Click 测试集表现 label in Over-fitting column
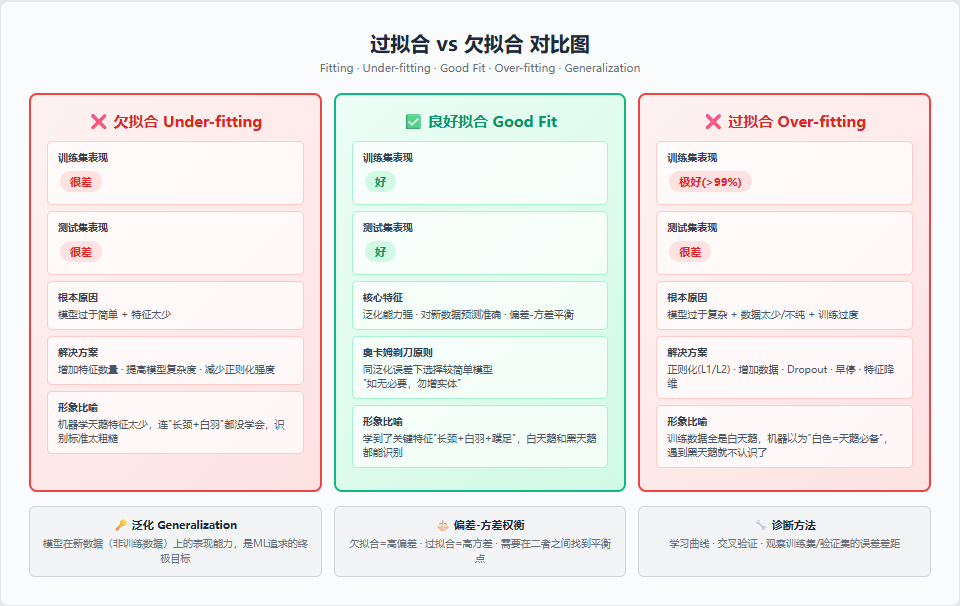 click(692, 228)
